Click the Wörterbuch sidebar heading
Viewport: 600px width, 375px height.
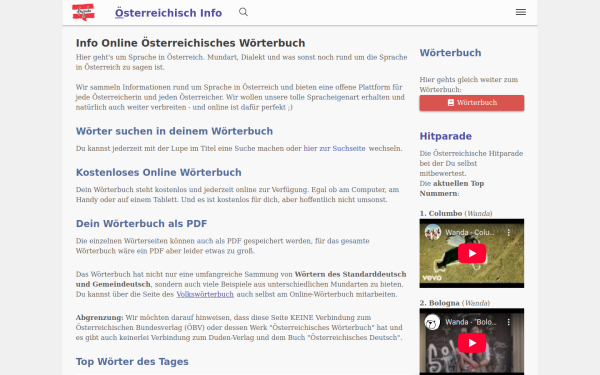click(x=450, y=53)
